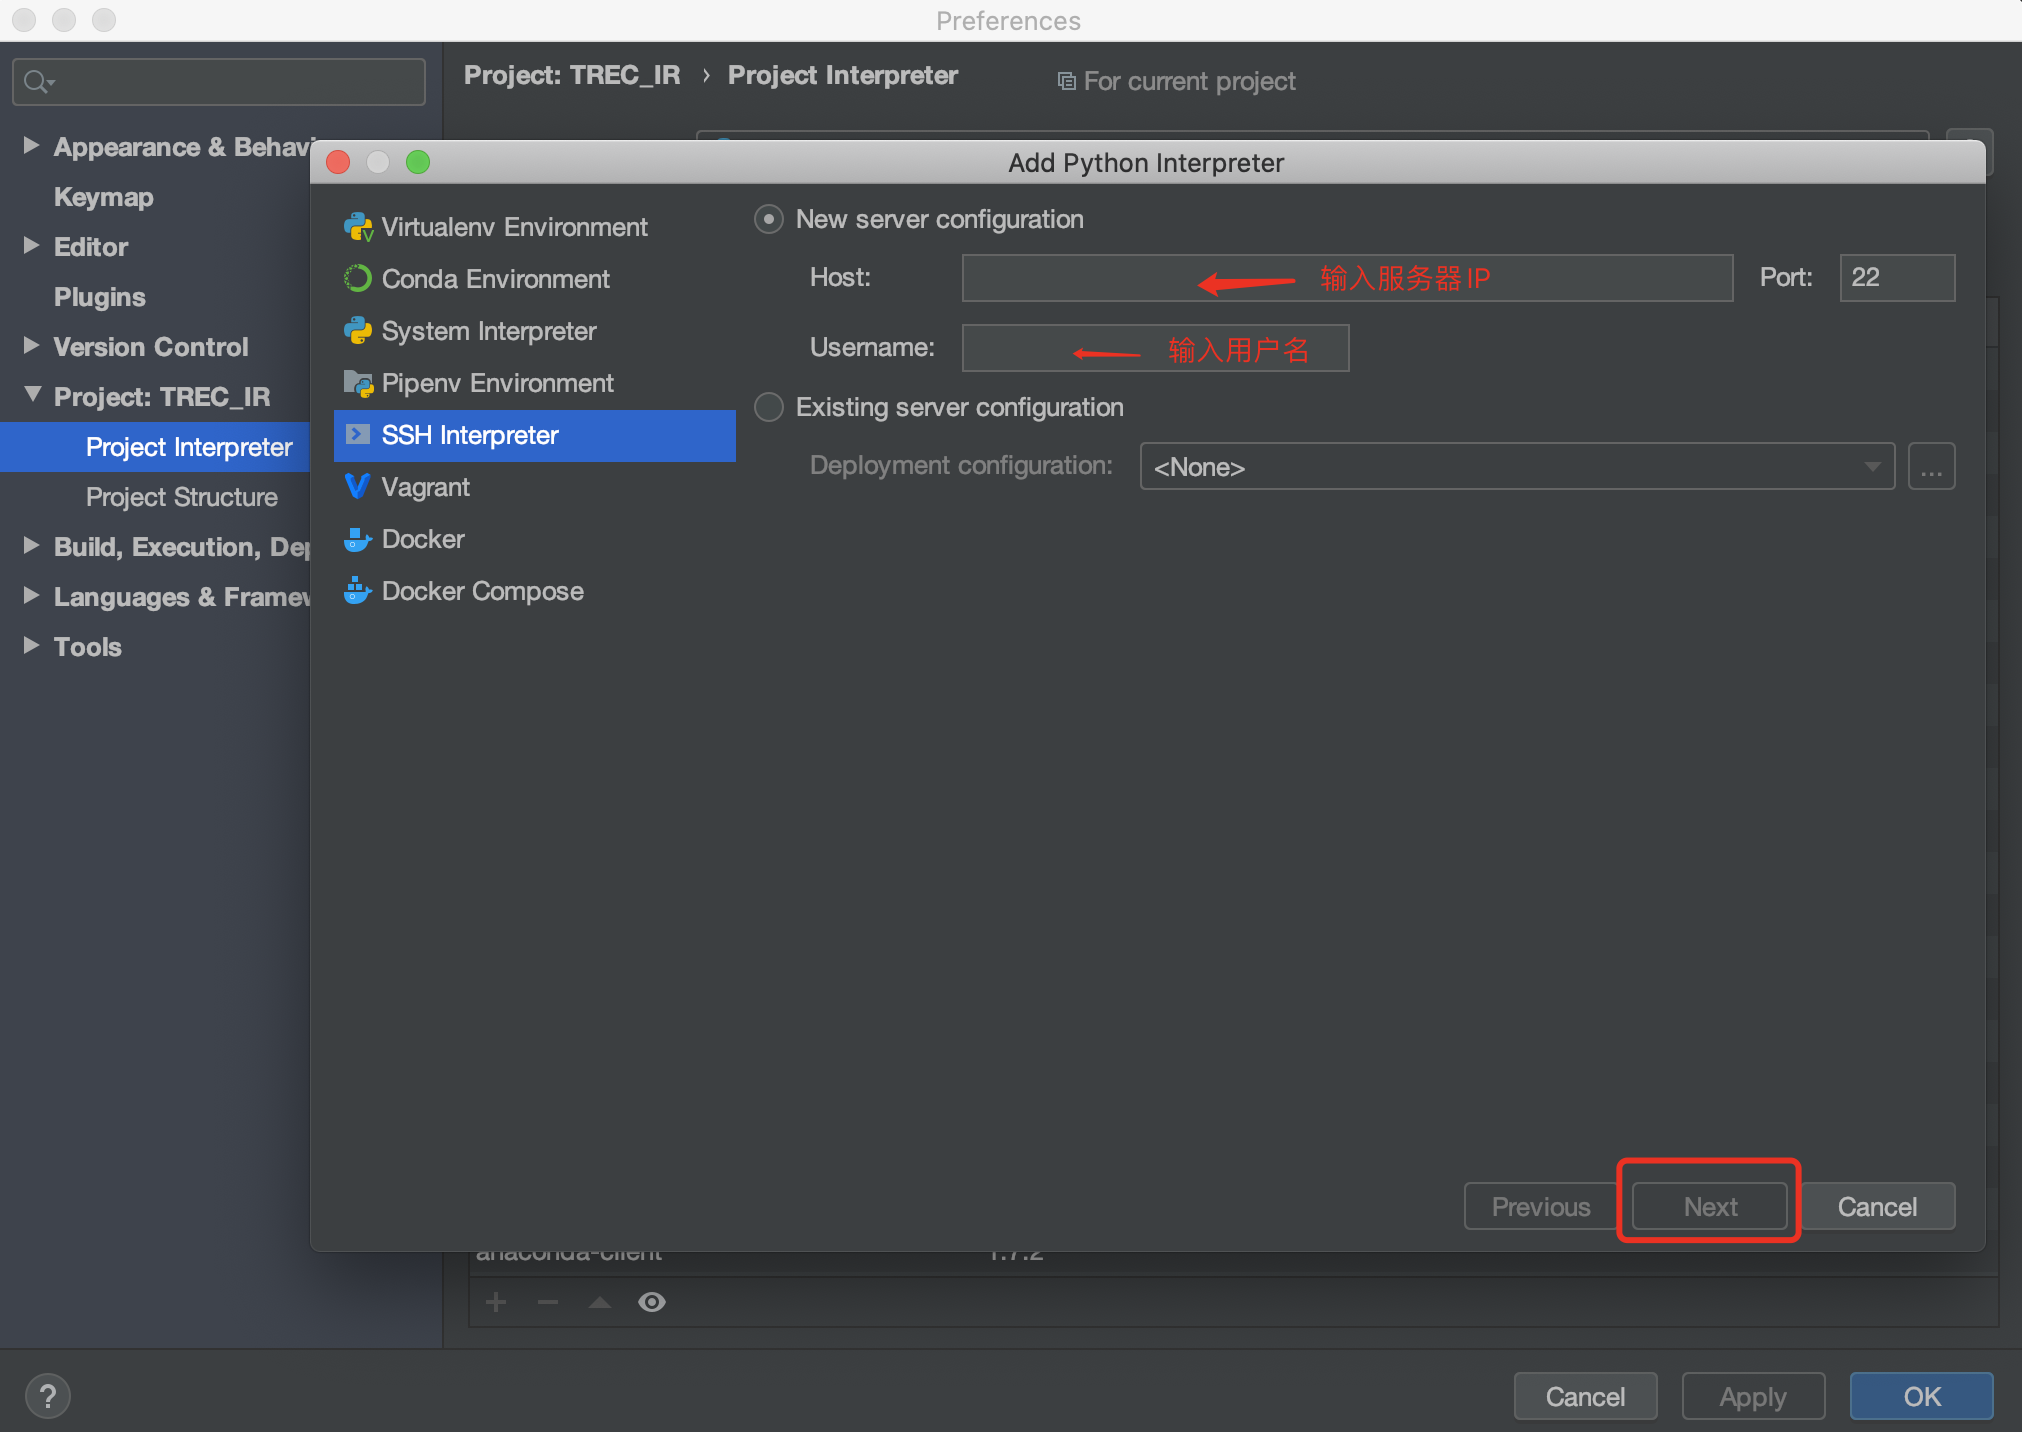2022x1432 pixels.
Task: Select the Vagrant interpreter type
Action: coord(426,486)
